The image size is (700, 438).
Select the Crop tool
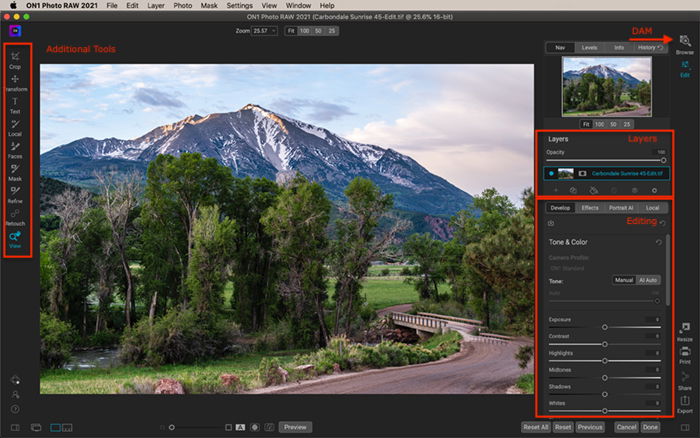pos(15,60)
